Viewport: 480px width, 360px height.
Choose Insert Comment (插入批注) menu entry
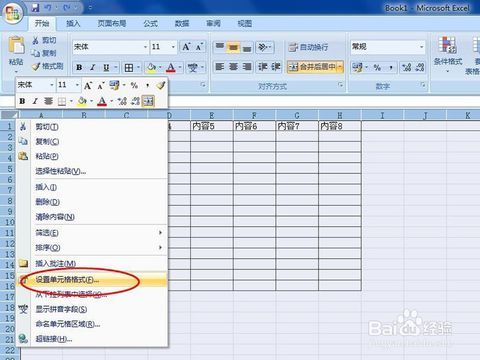92,264
